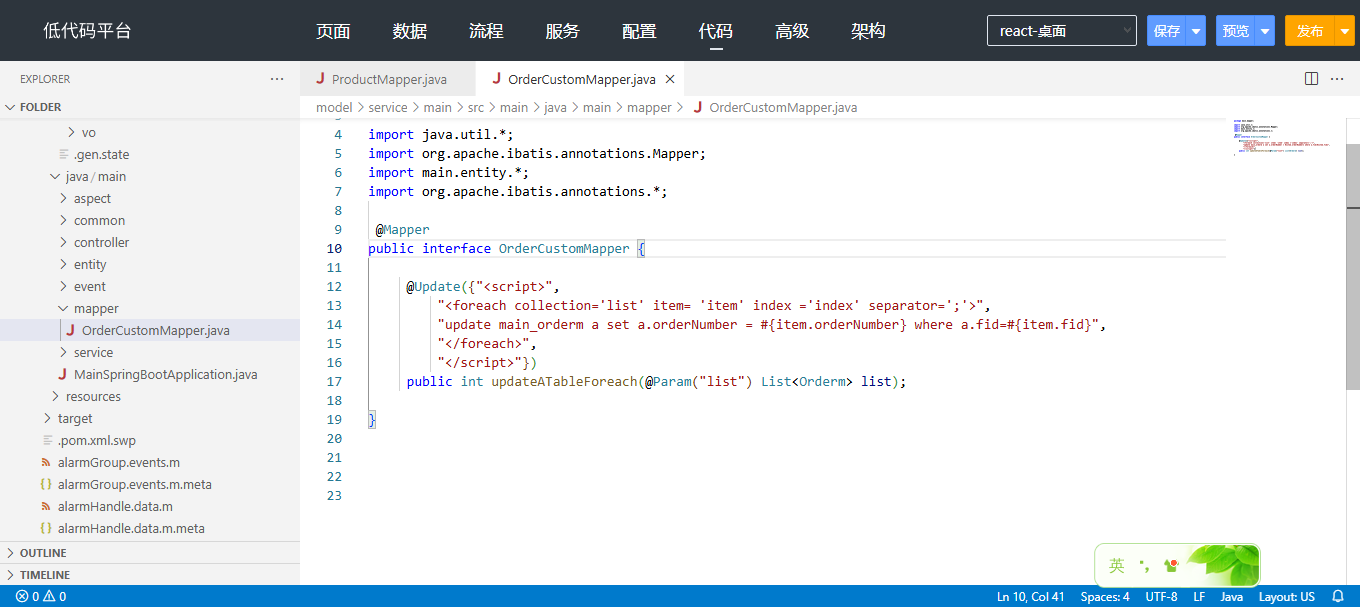Screen dimensions: 1360x607
Task: Click UTF-8 encoding status item
Action: (1161, 596)
